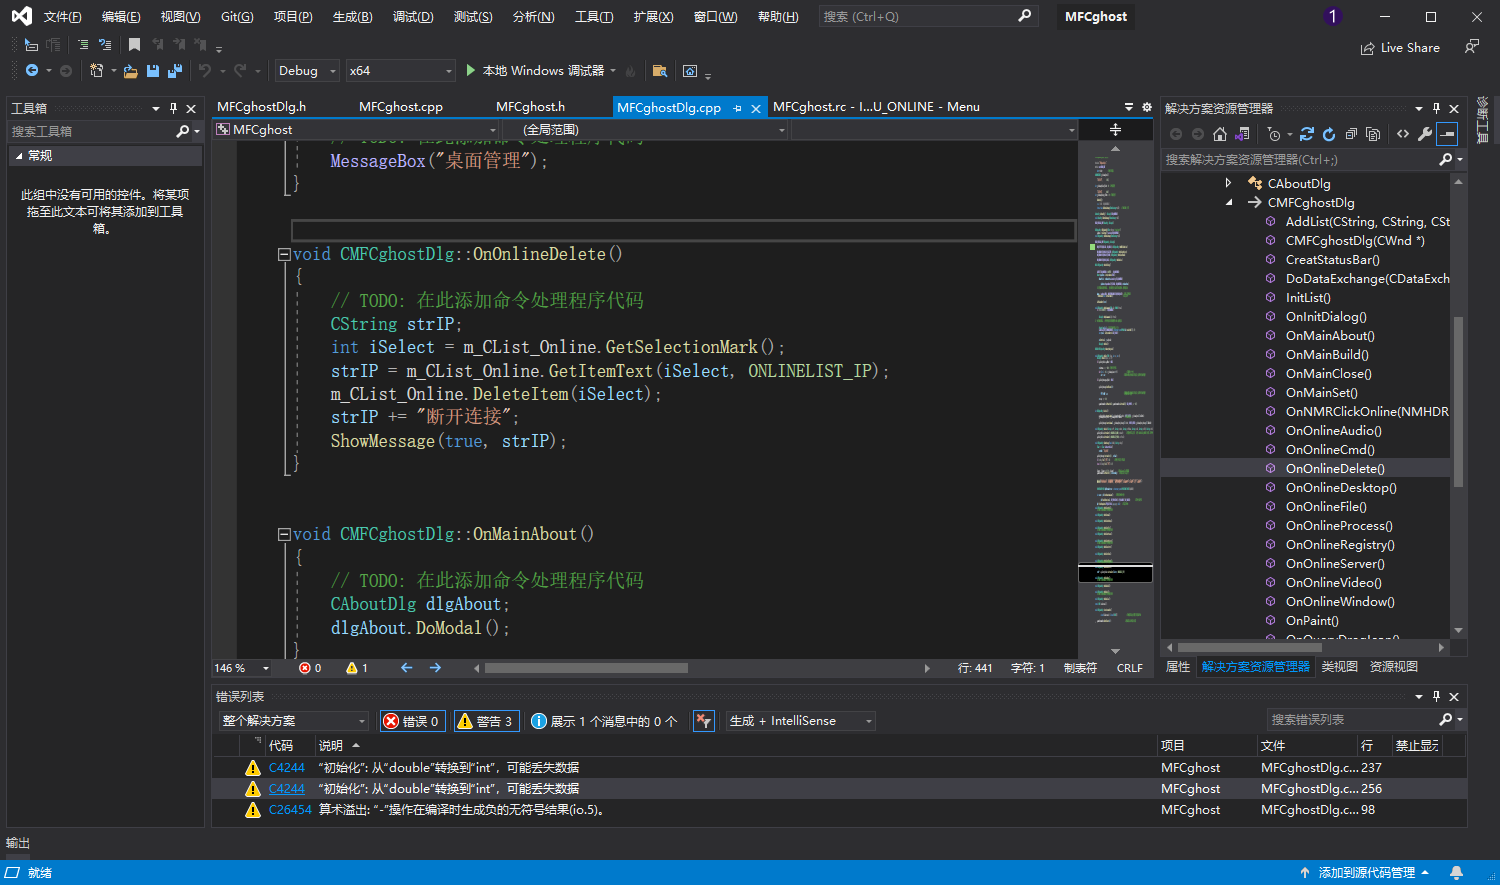This screenshot has height=885, width=1500.
Task: Click Solution Explorer Refresh icon
Action: [1329, 134]
